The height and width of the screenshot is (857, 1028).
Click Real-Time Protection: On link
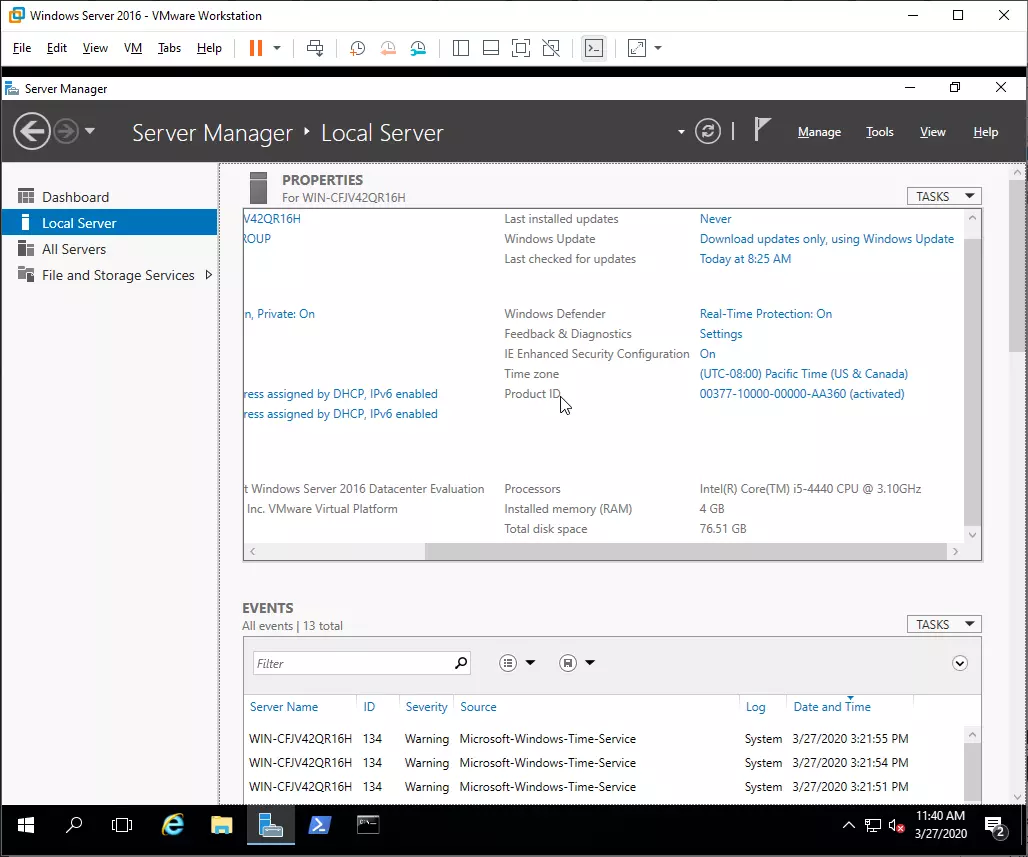coord(766,314)
